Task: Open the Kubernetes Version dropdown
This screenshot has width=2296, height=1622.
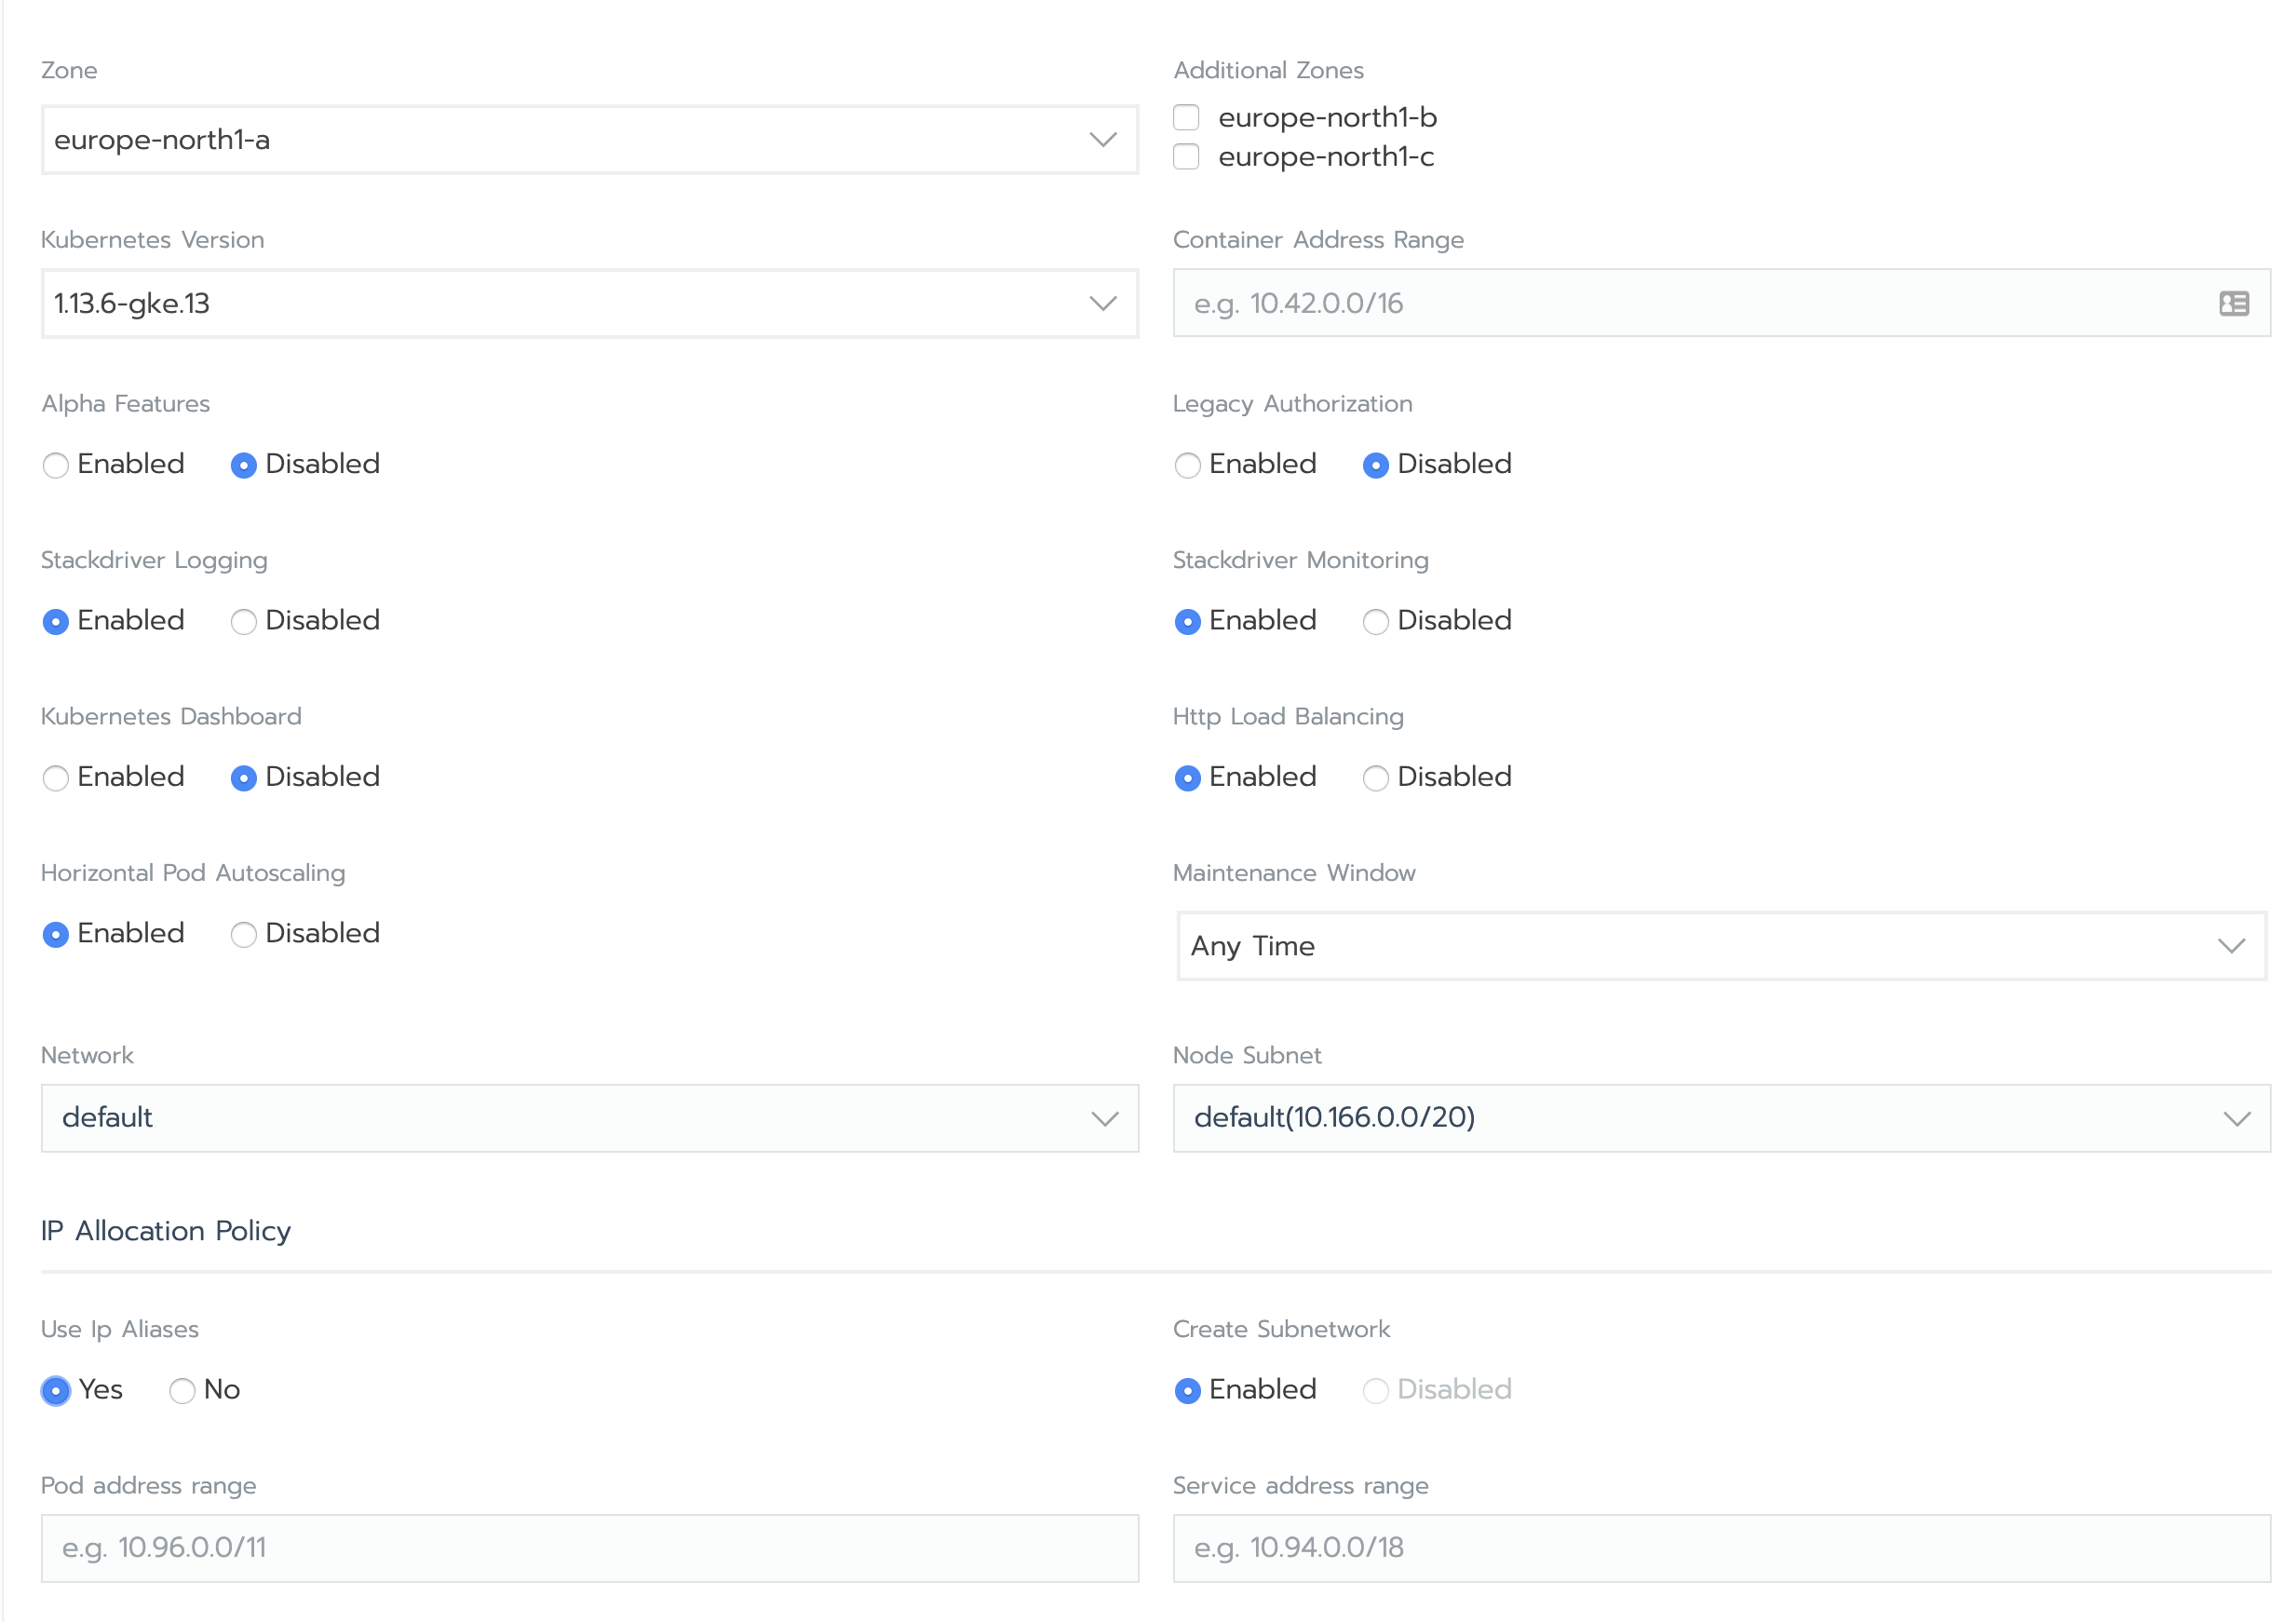Action: click(1101, 304)
